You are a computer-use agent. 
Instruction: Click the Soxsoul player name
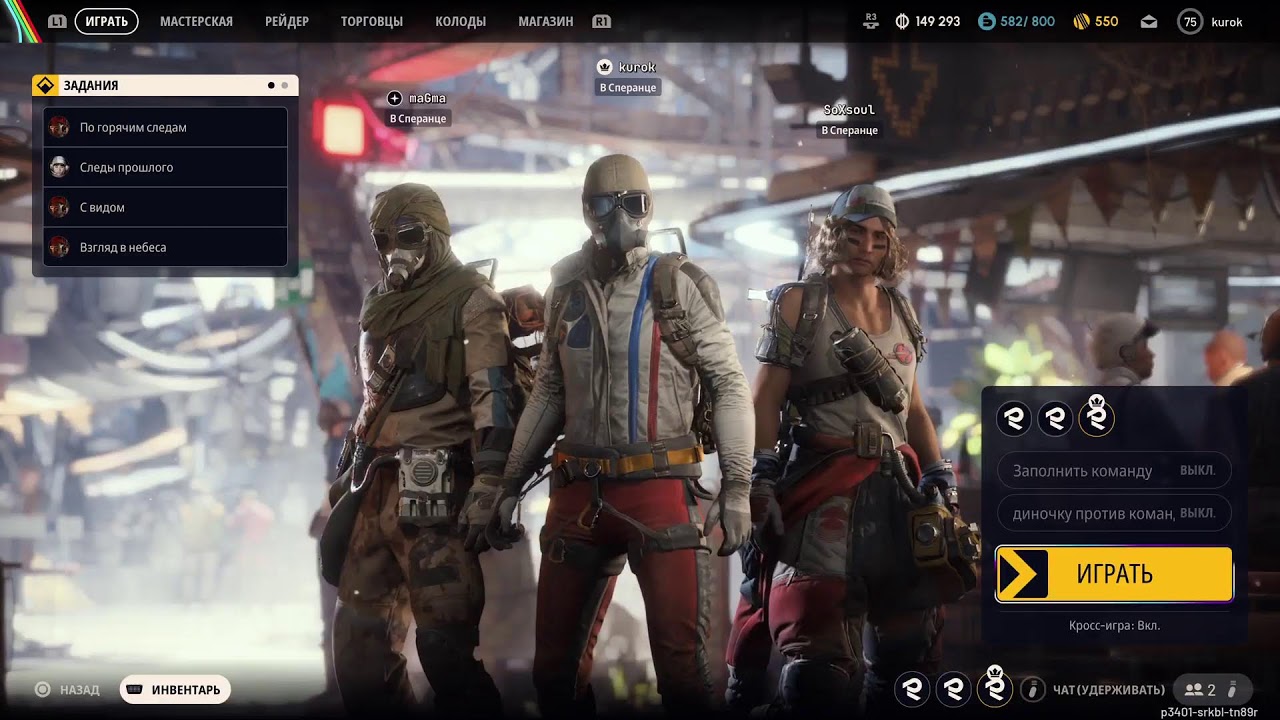click(849, 110)
